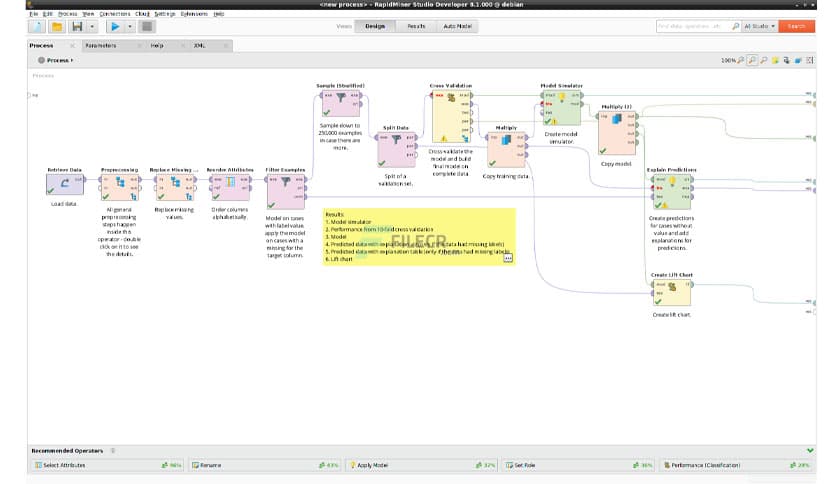Select the Reorder Attributes operator
The image size is (836, 484).
click(230, 187)
